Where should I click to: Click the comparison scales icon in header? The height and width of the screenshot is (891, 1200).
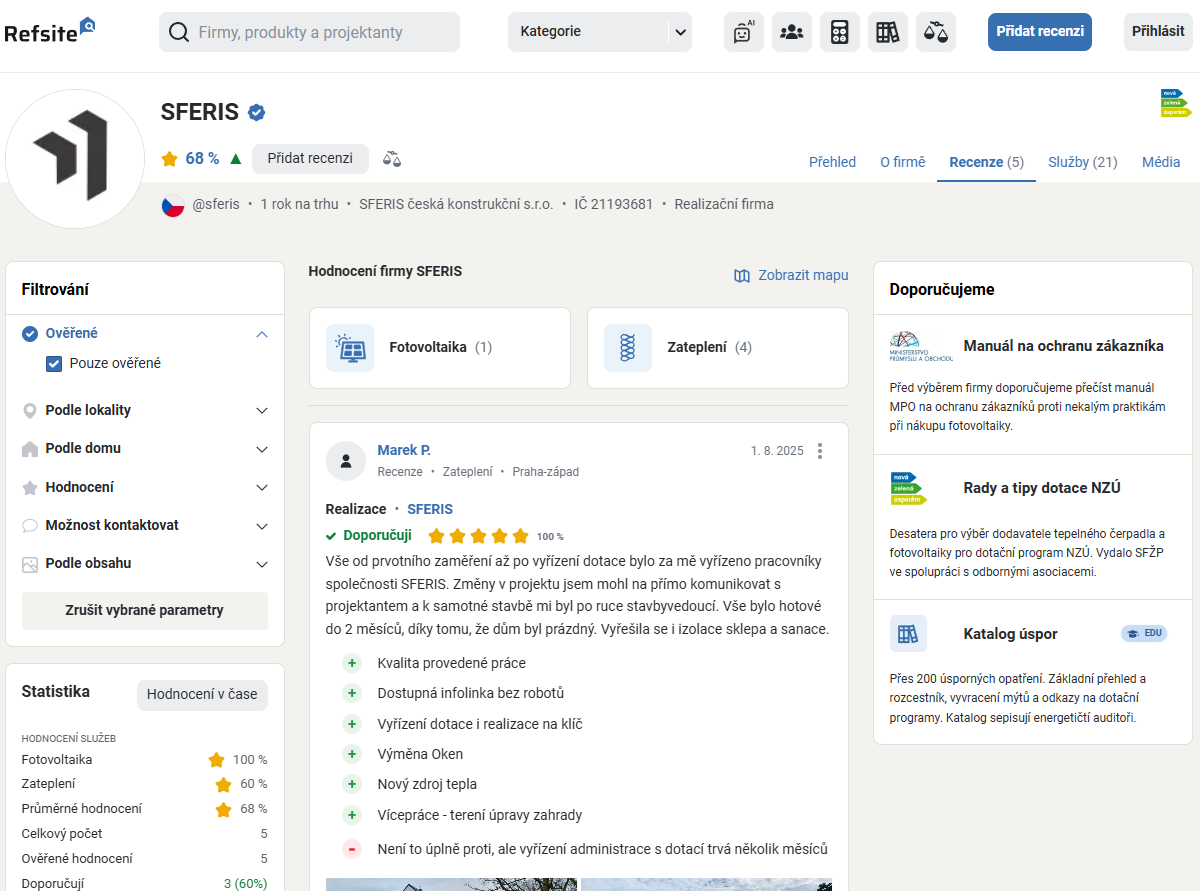click(936, 32)
